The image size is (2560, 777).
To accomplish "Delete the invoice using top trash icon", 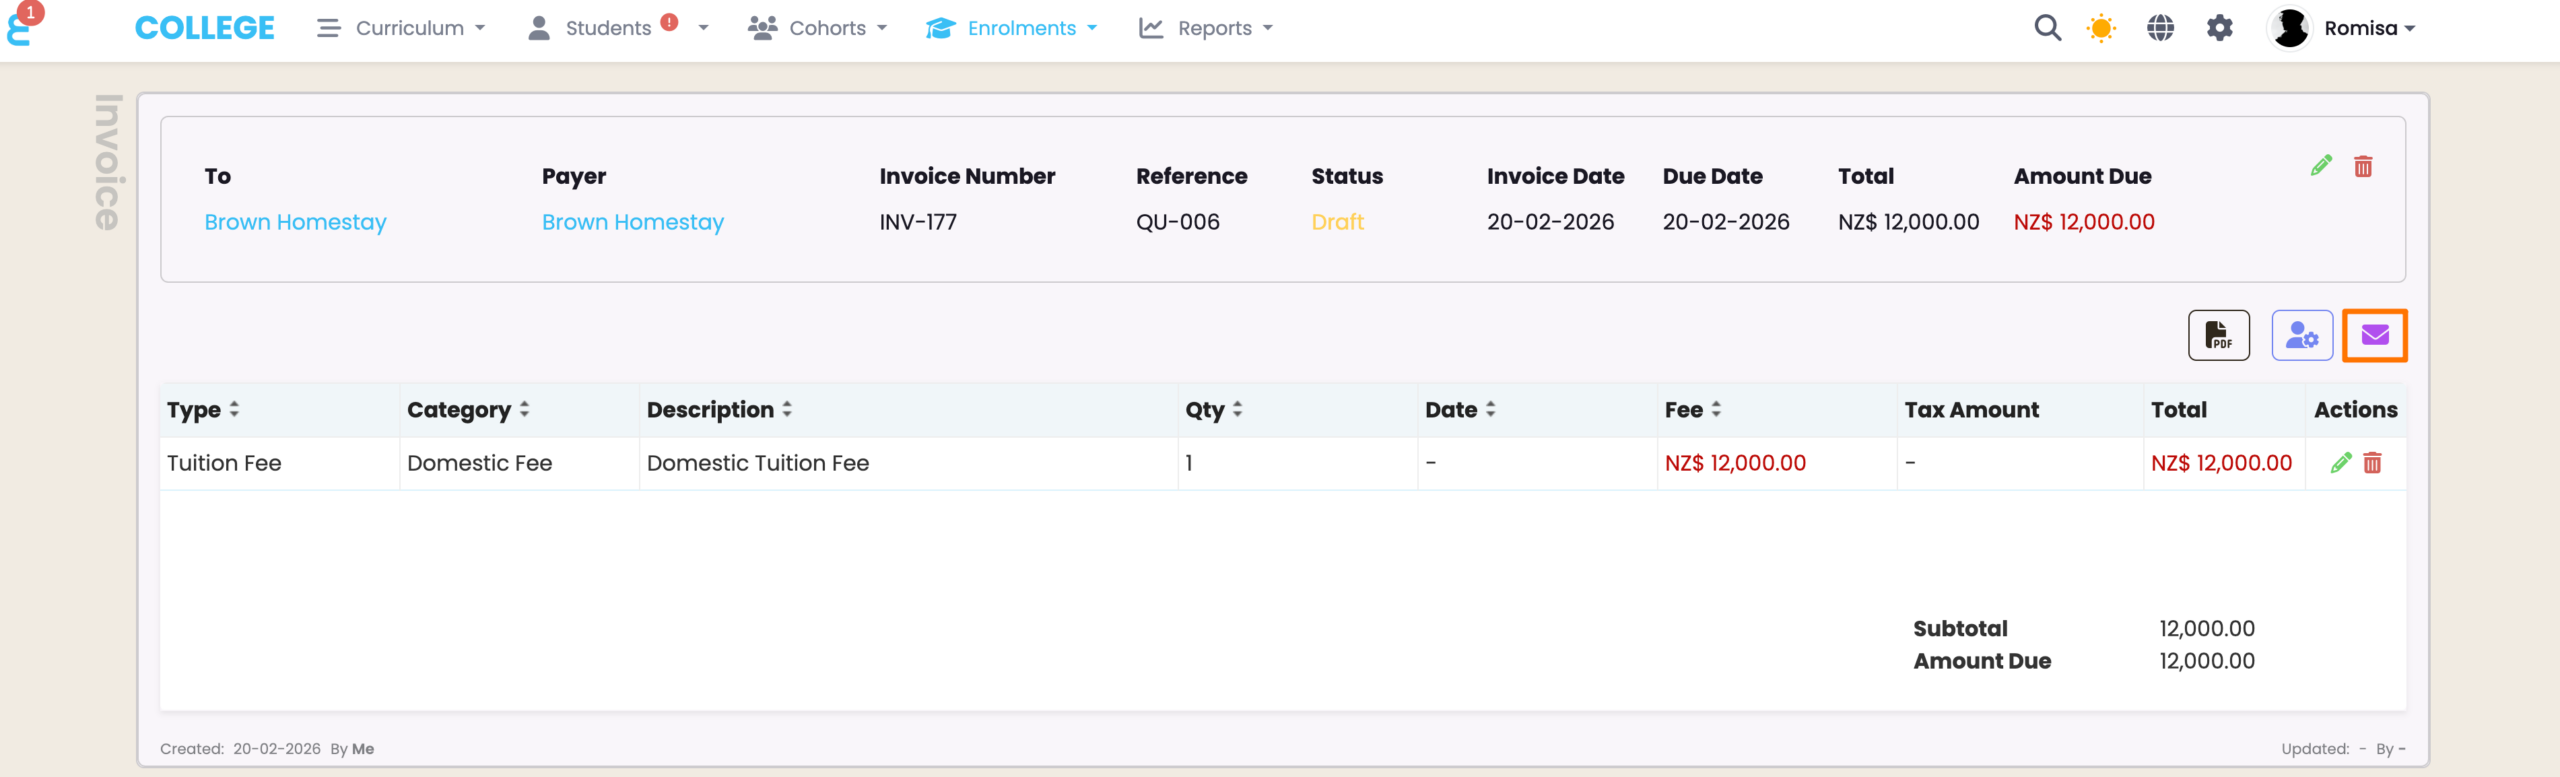I will point(2363,166).
